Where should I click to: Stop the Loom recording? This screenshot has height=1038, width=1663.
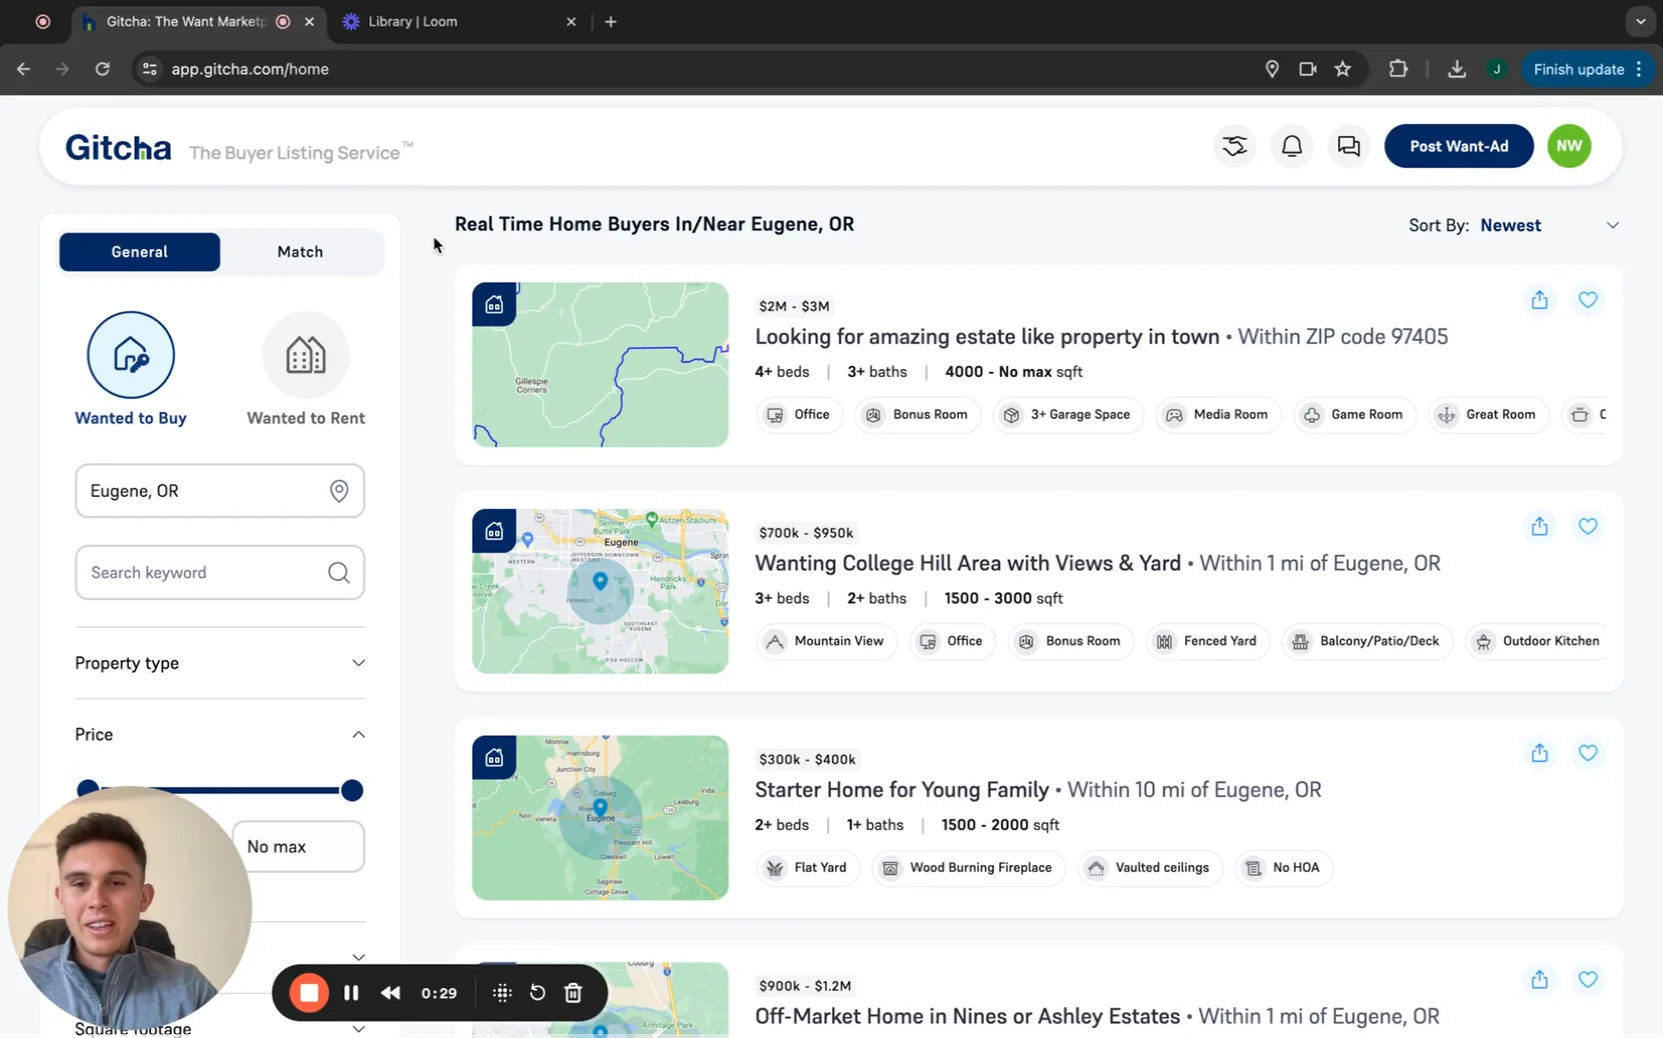click(309, 993)
